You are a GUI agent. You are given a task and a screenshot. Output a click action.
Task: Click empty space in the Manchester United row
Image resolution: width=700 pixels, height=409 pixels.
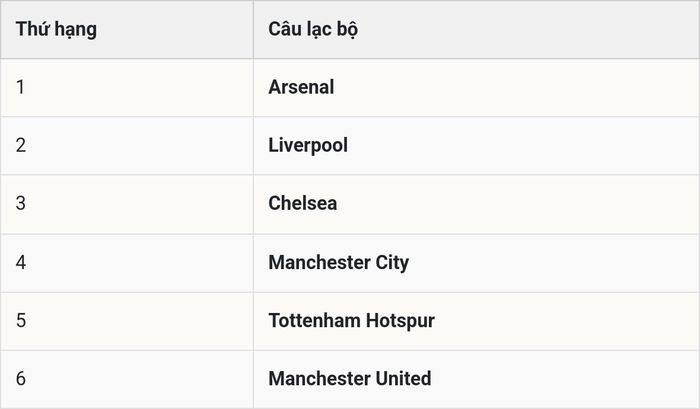(x=567, y=379)
